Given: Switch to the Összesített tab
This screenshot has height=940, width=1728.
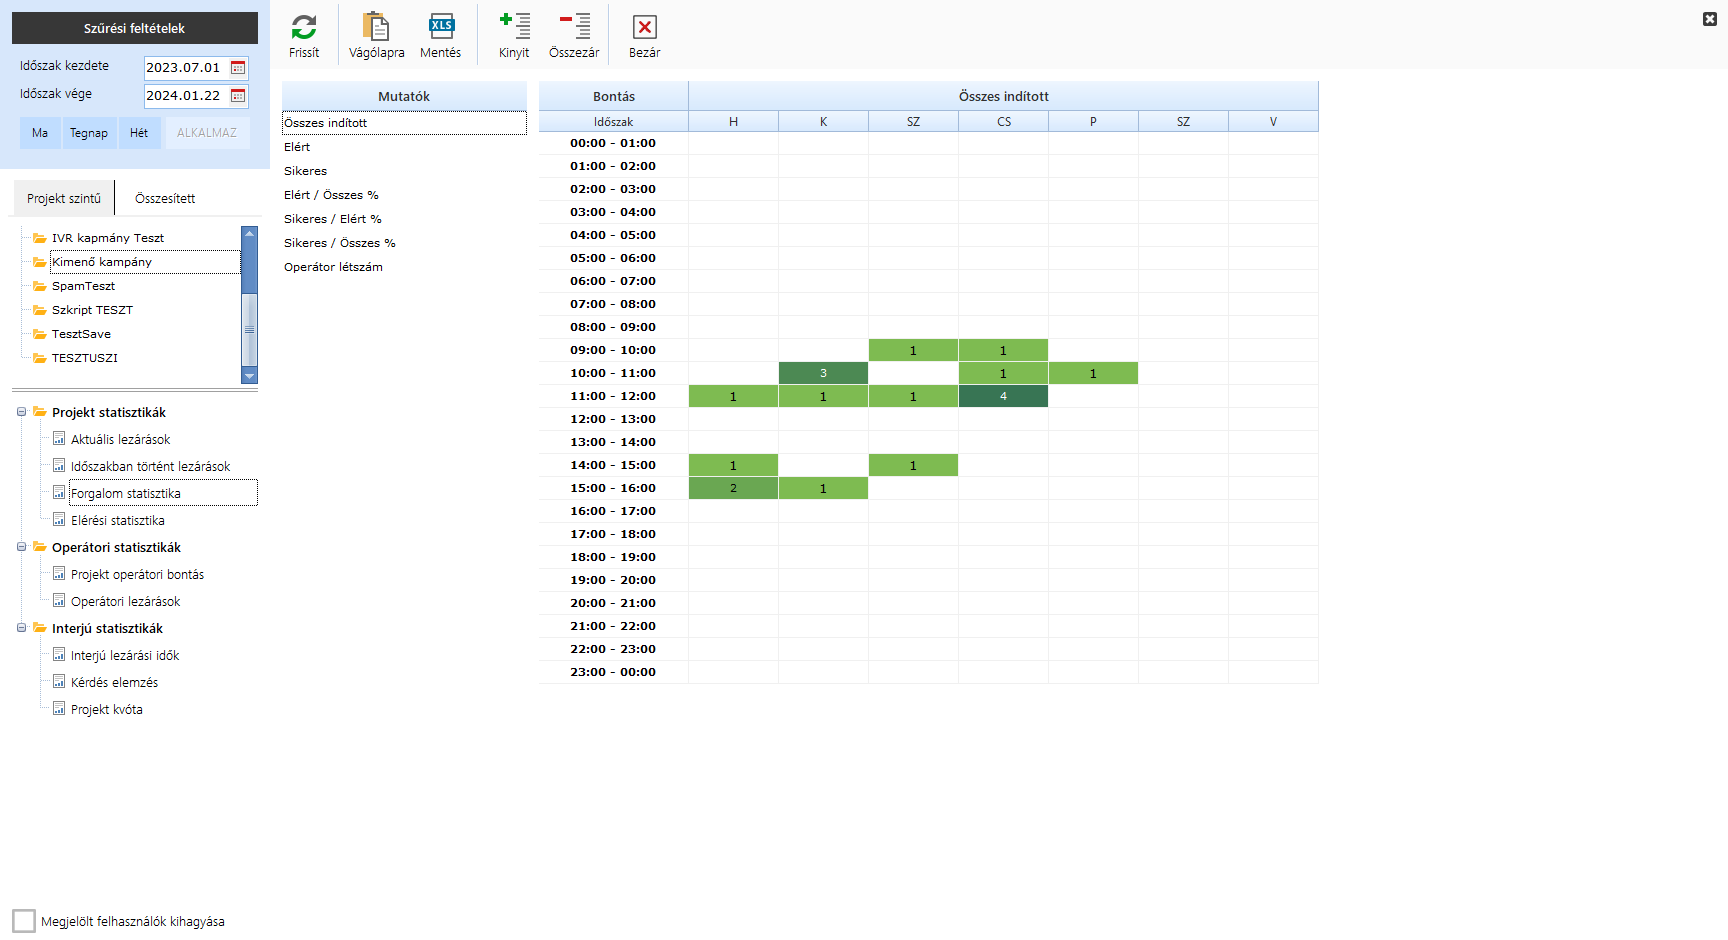Looking at the screenshot, I should click(x=165, y=199).
